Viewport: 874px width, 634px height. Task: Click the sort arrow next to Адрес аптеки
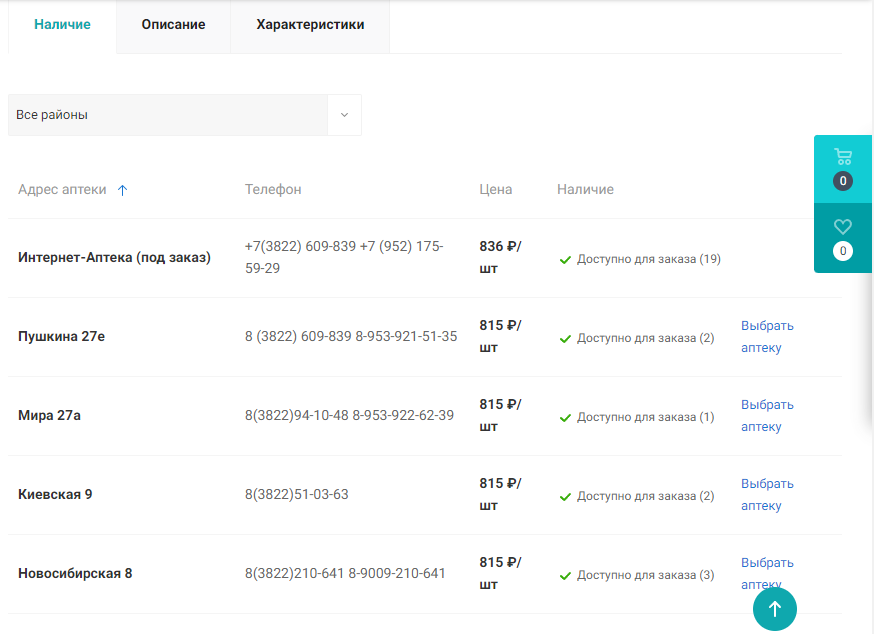coord(123,190)
